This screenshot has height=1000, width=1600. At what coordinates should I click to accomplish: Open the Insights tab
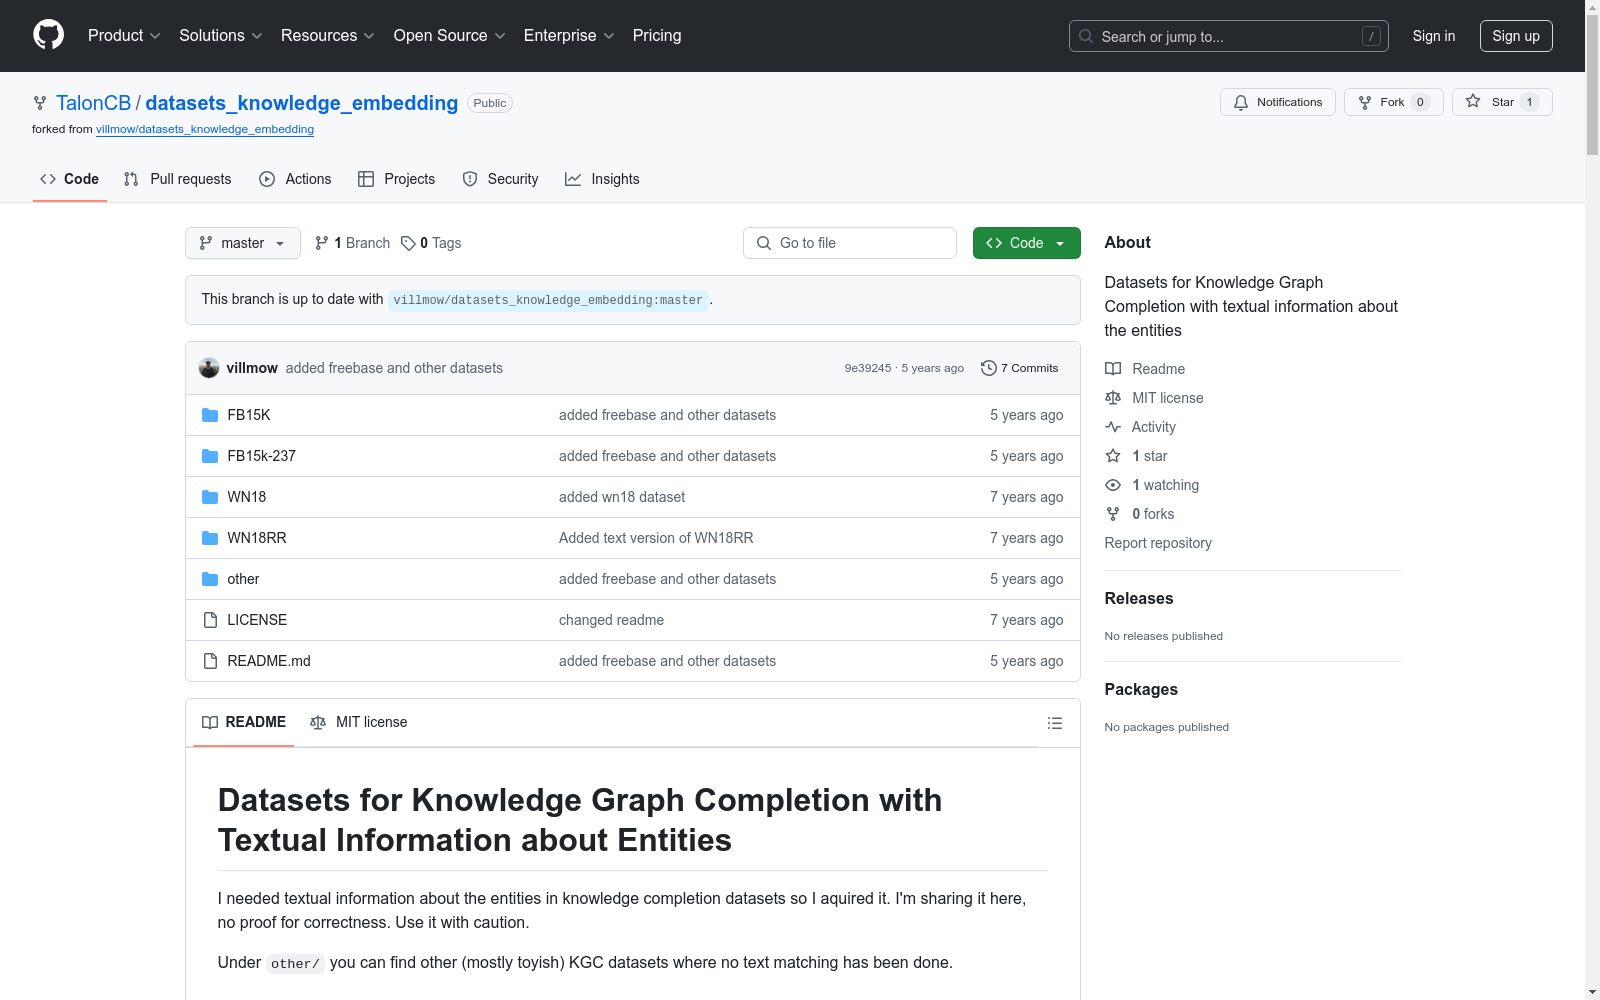[x=602, y=179]
